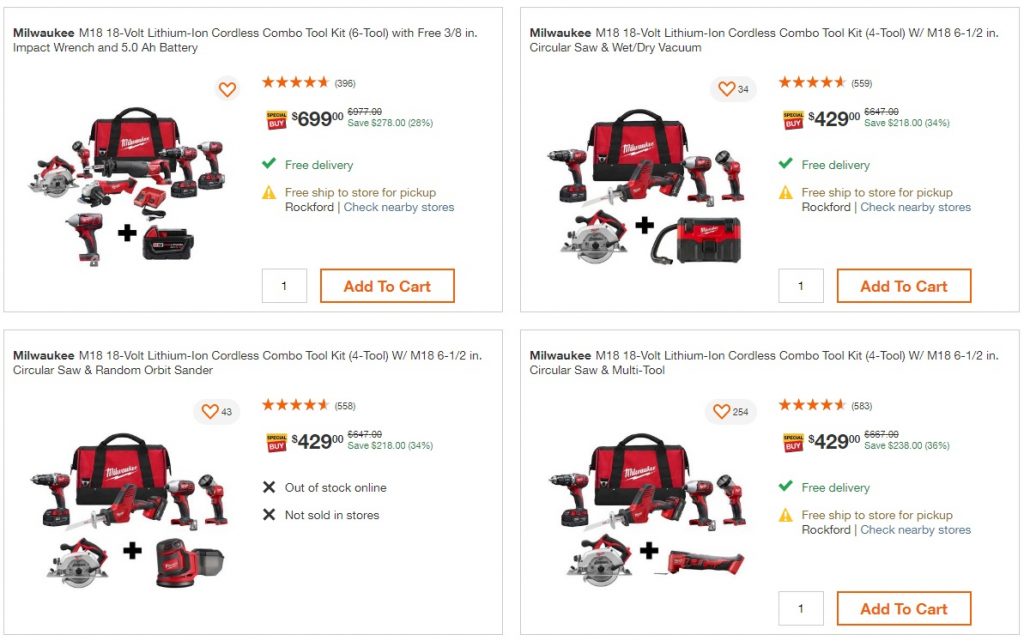The image size is (1024, 641).
Task: Open star rating with 559 reviews
Action: pos(813,82)
